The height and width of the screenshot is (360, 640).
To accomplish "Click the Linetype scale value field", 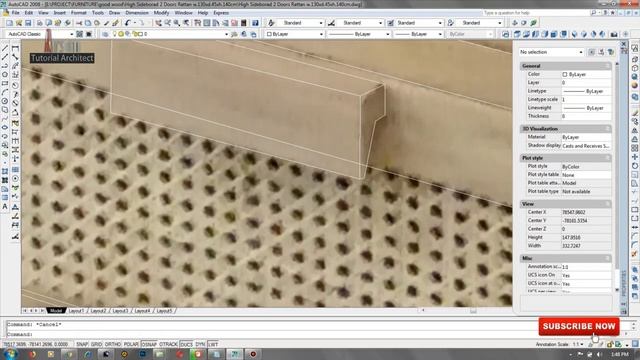I will [x=586, y=100].
